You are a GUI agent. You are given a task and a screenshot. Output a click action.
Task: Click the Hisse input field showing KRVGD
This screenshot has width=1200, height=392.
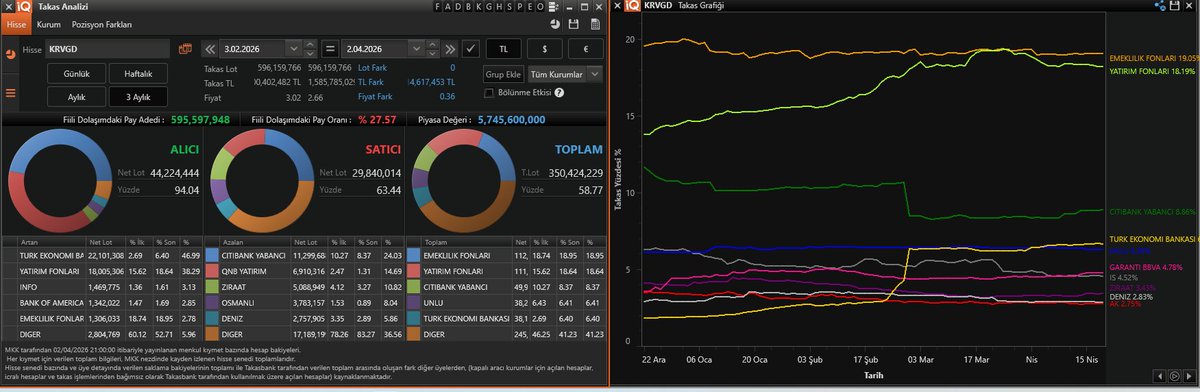(108, 48)
